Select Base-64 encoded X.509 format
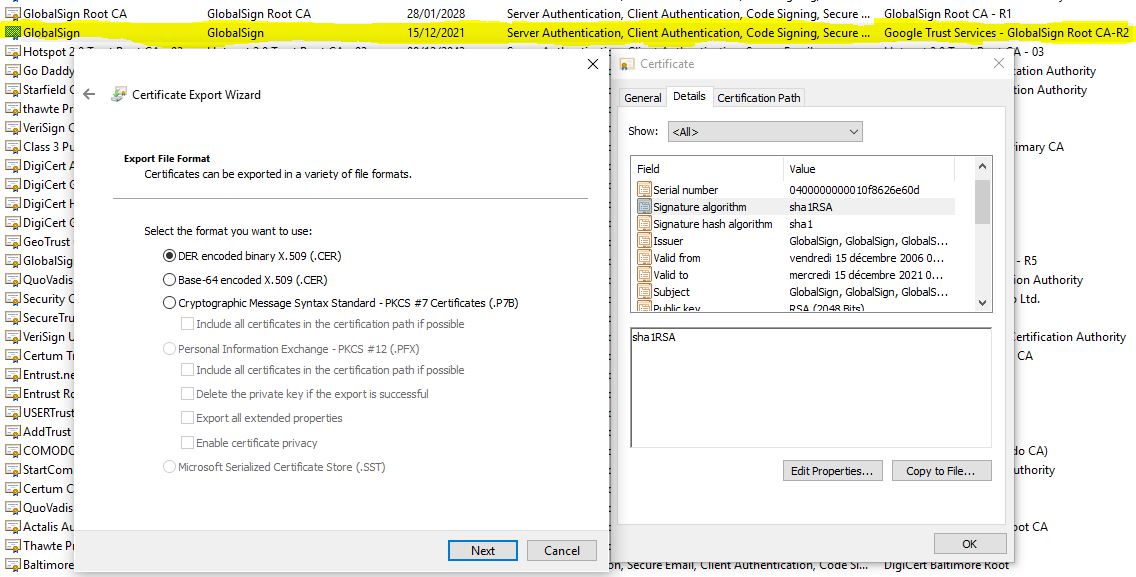The width and height of the screenshot is (1136, 577). coord(170,280)
